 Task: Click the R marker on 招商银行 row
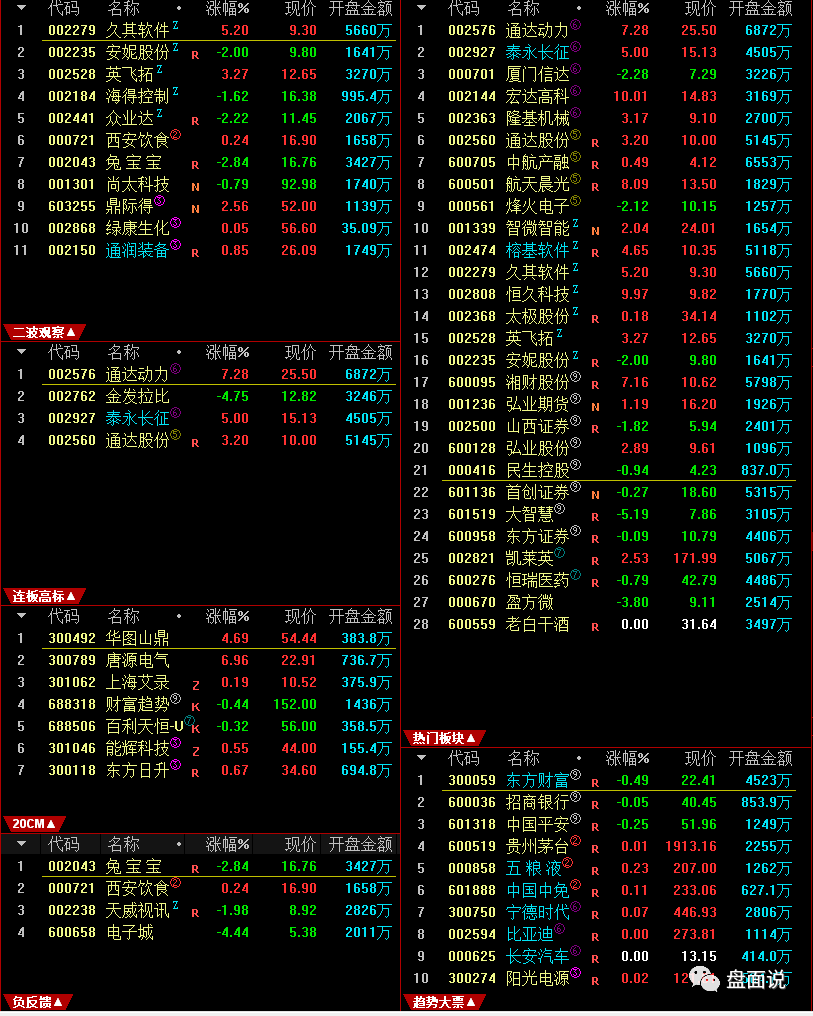(x=595, y=805)
